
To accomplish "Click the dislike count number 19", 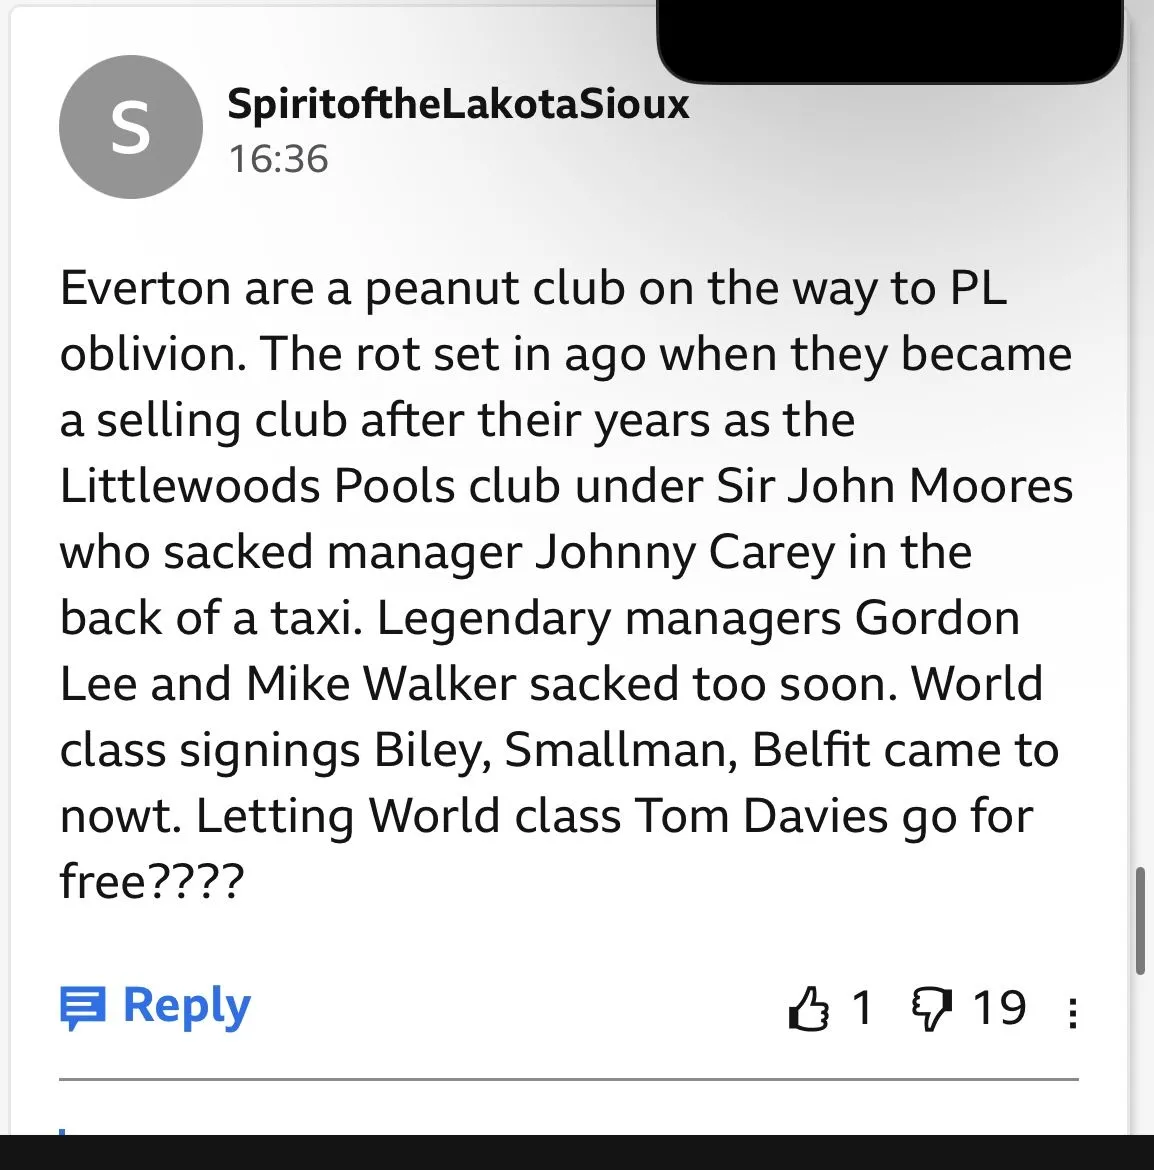I will click(999, 1007).
